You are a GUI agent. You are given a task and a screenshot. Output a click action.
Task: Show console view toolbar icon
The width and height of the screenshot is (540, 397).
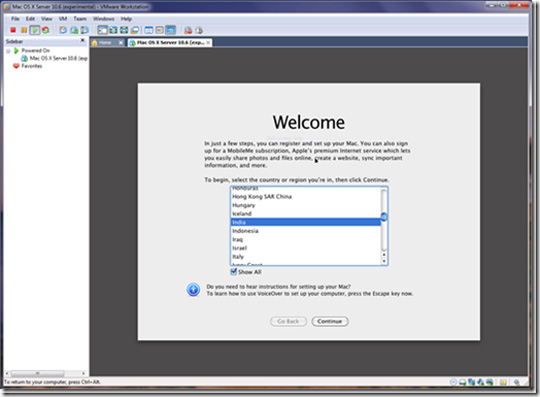[x=170, y=30]
